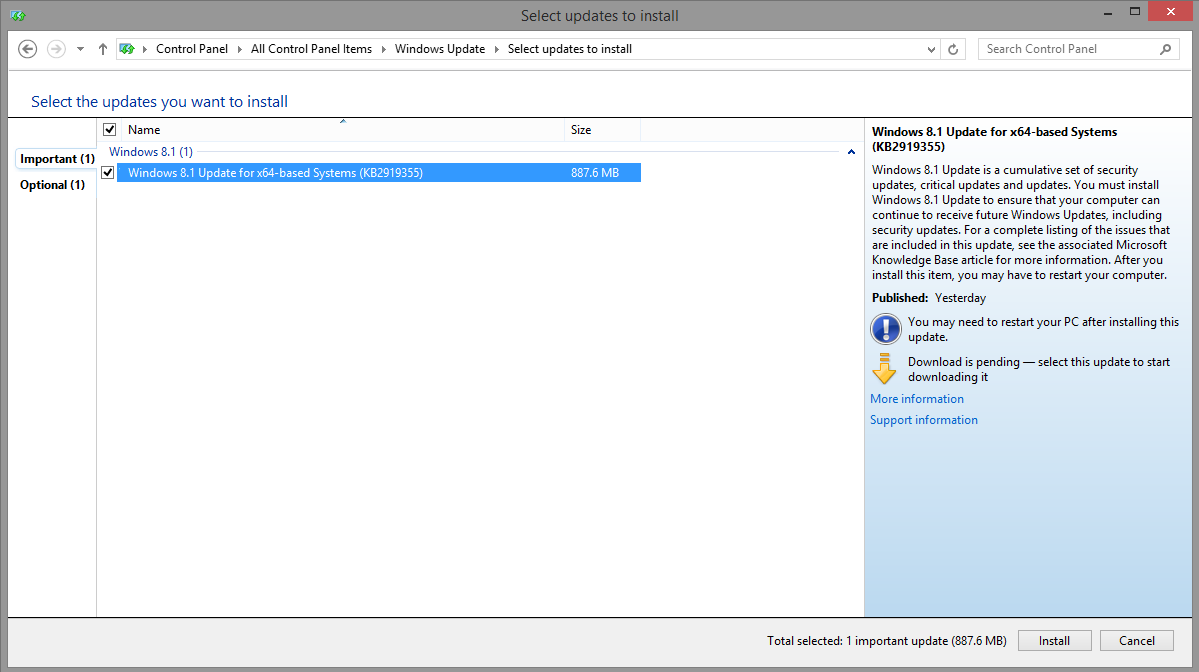Refresh the Select updates to install page

pyautogui.click(x=953, y=49)
